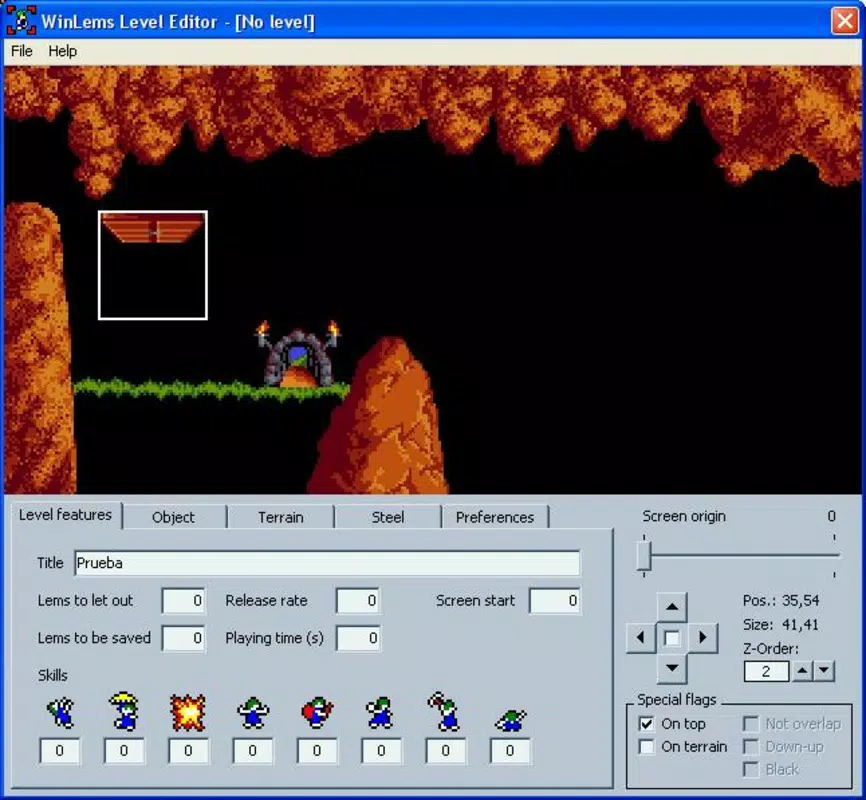The height and width of the screenshot is (800, 866).
Task: Increase Z-Order with up arrow
Action: [802, 671]
